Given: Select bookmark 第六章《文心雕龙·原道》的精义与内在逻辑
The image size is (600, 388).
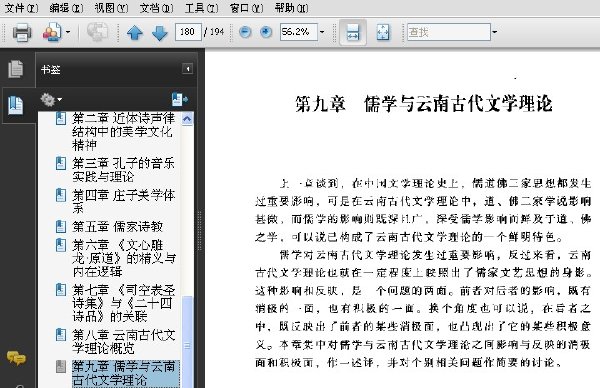Looking at the screenshot, I should (x=123, y=258).
